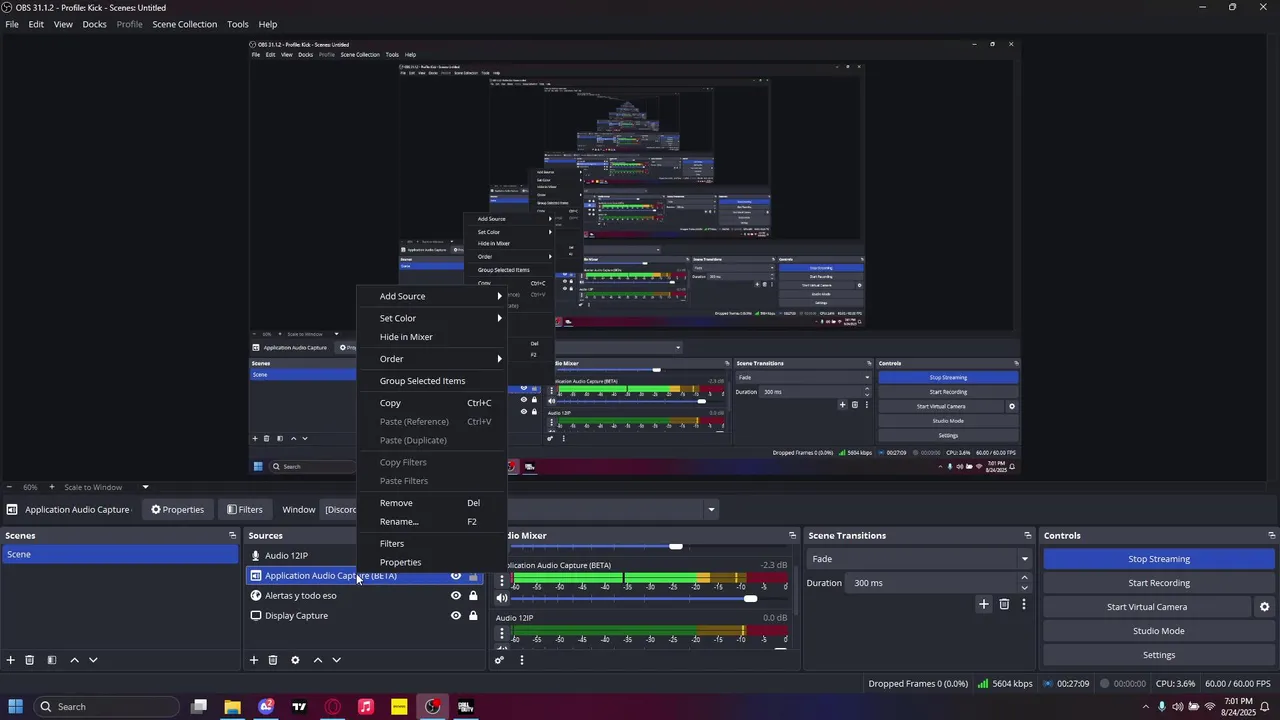Image resolution: width=1280 pixels, height=720 pixels.
Task: Remove selected scene using the trash icon
Action: [x=30, y=660]
